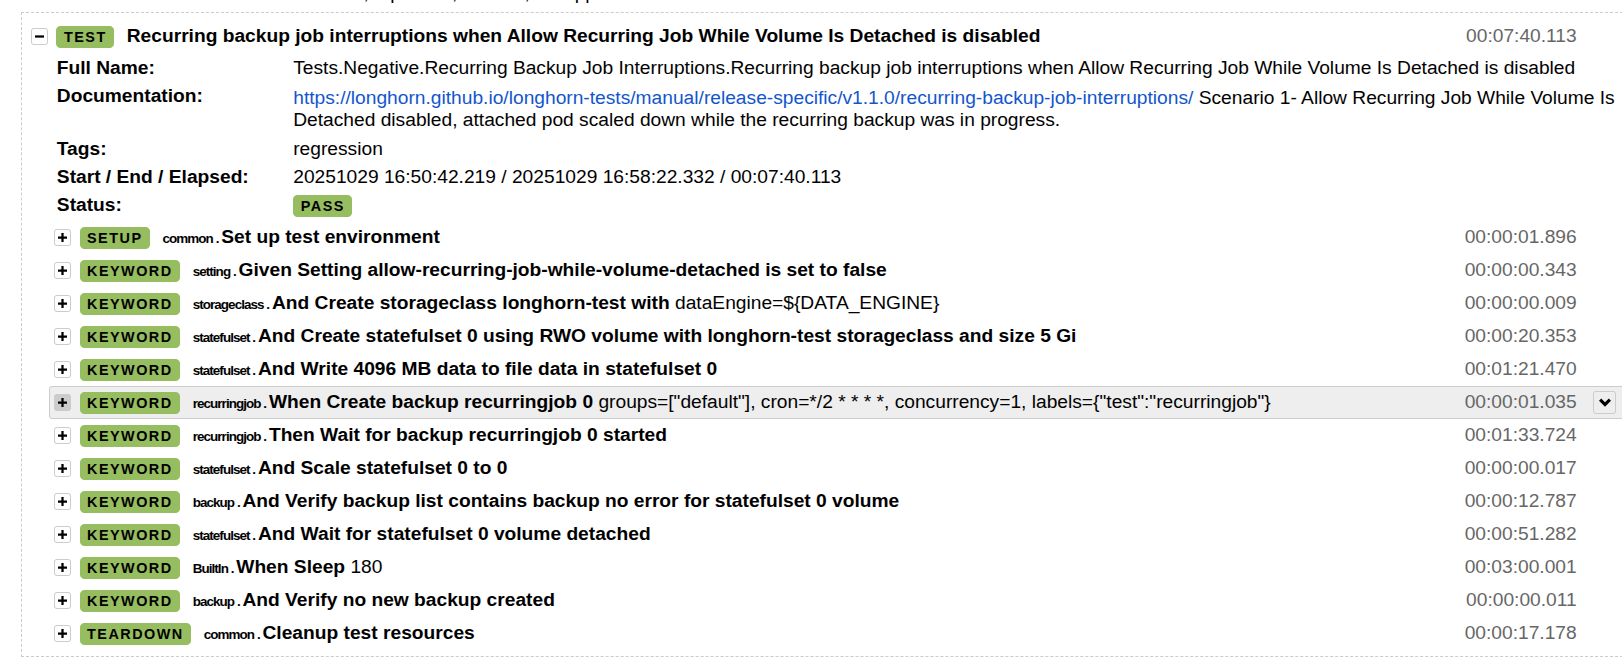1622x658 pixels.
Task: Expand the Write 4096 MB data step
Action: tap(62, 369)
